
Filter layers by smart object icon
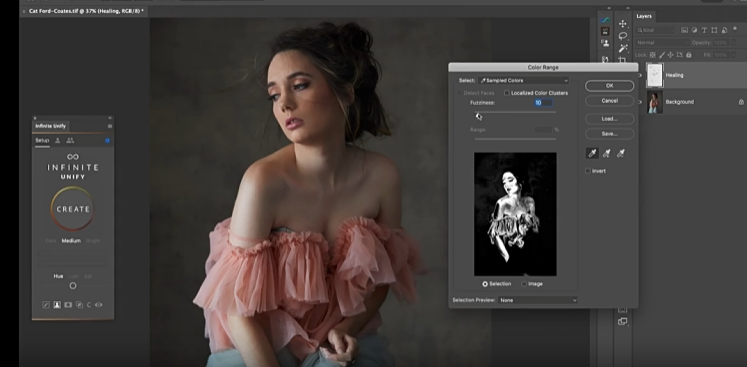pos(724,30)
